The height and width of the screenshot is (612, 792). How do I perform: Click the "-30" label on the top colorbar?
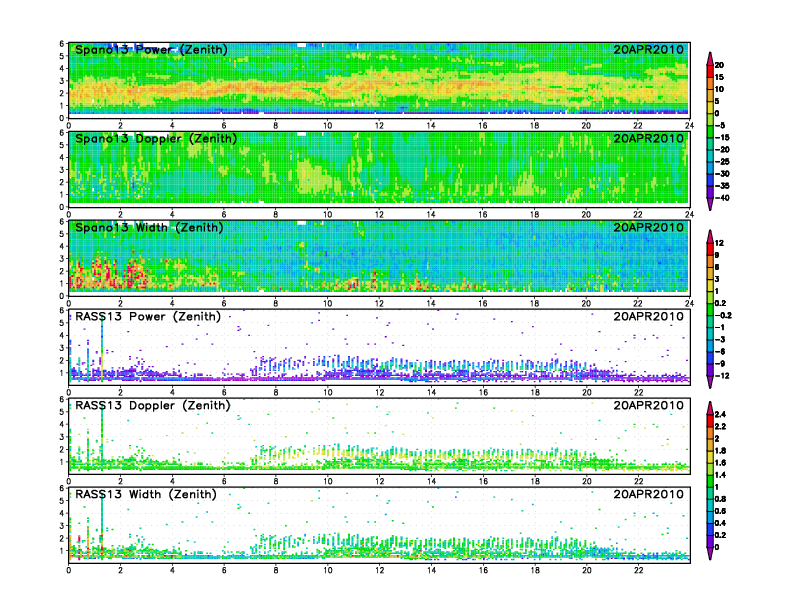tap(721, 174)
